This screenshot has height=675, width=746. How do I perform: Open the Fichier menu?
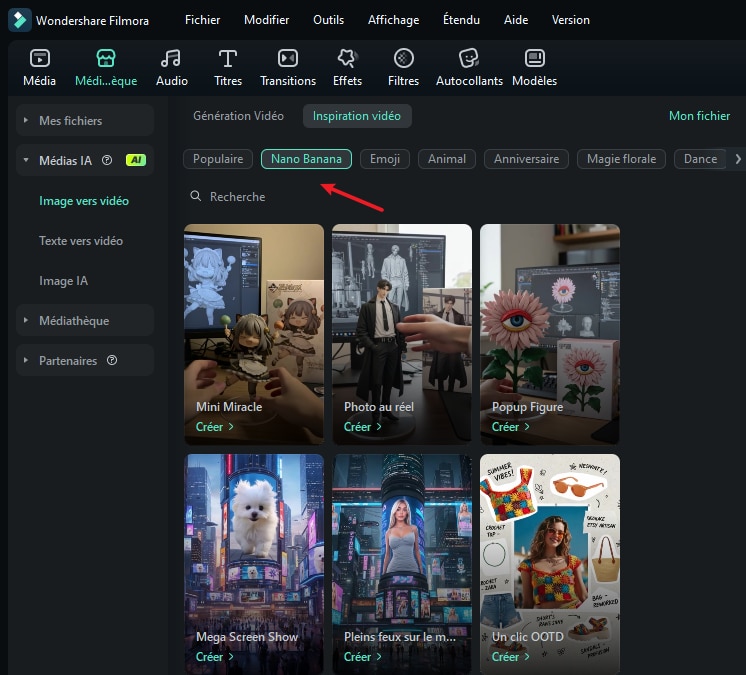point(203,20)
